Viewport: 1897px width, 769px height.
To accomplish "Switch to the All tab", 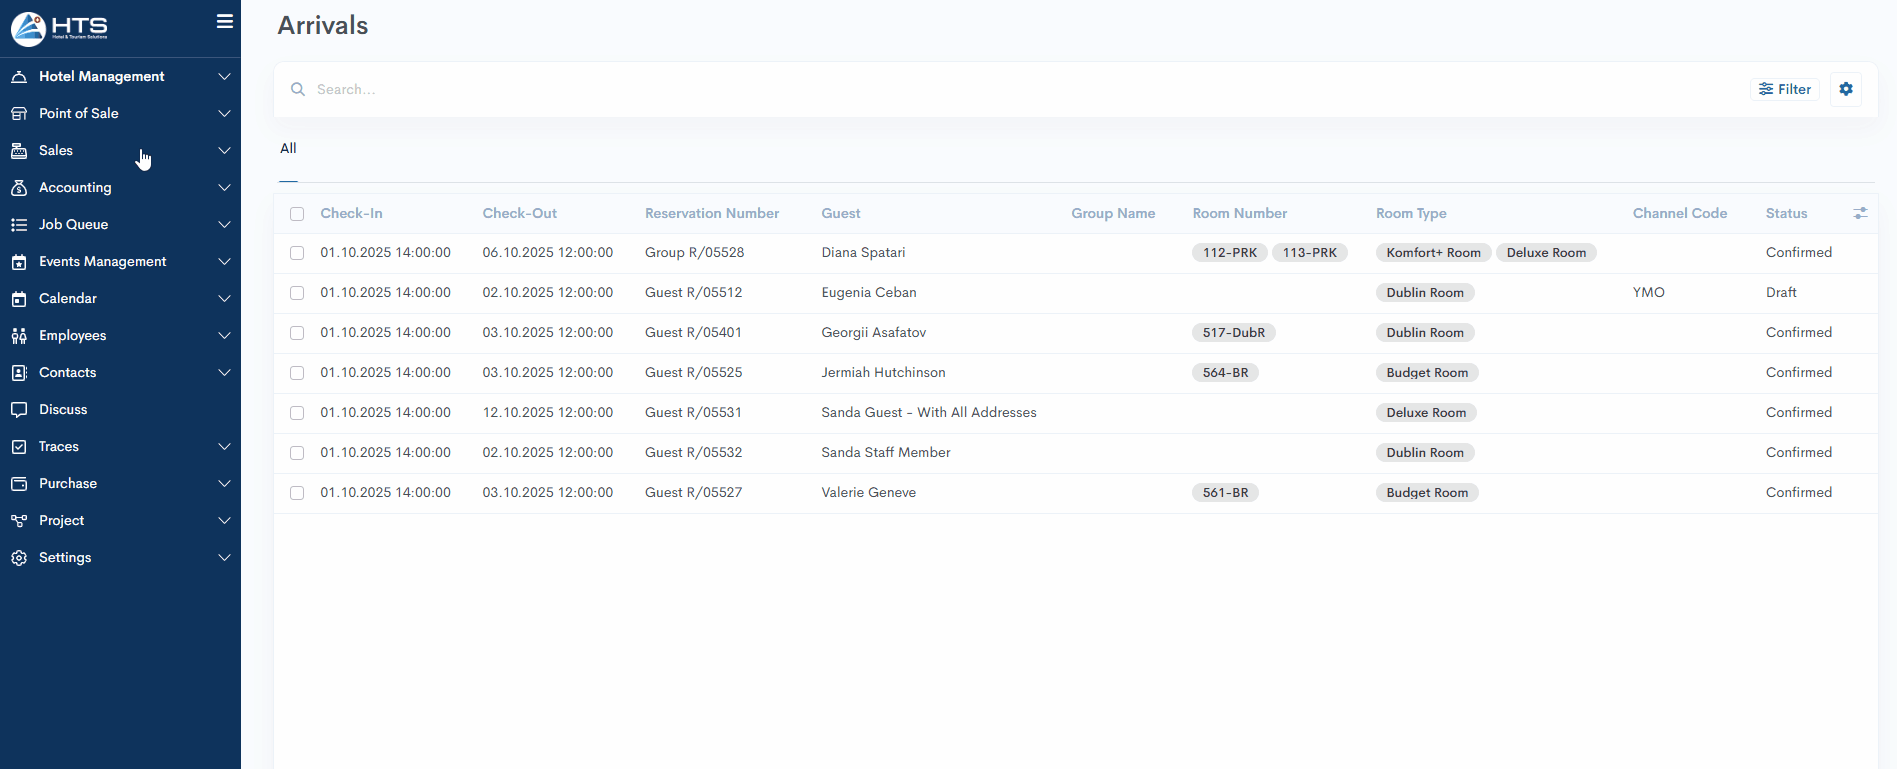I will point(288,149).
